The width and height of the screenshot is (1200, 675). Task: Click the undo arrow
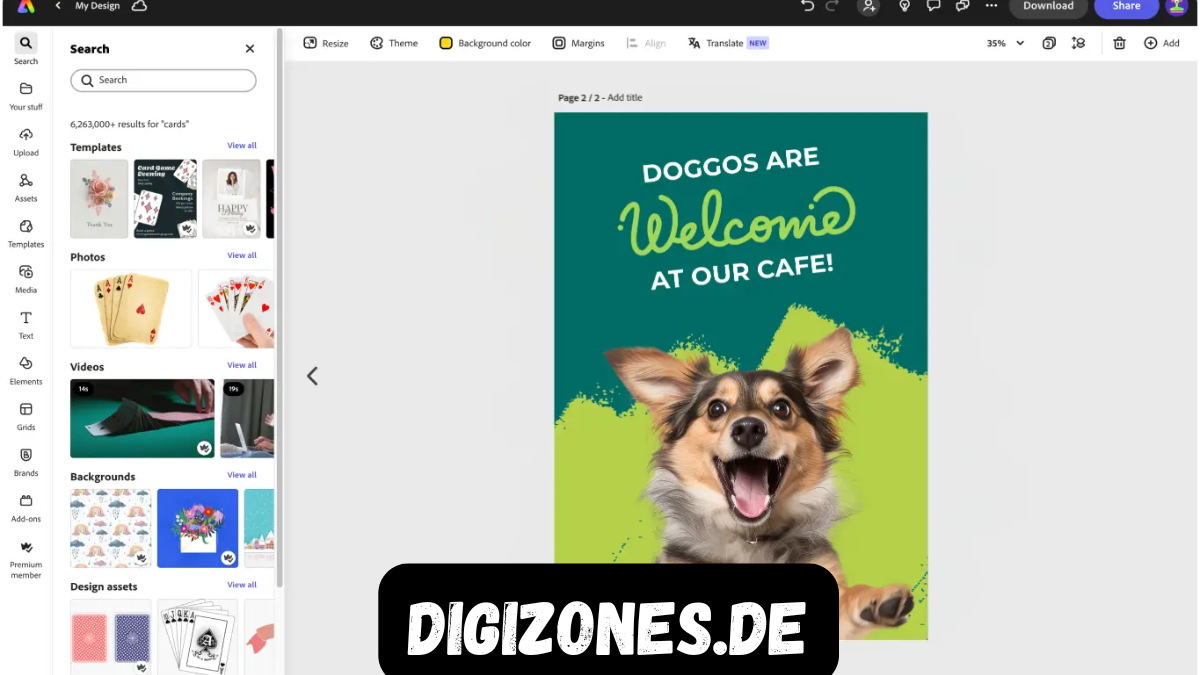(x=807, y=6)
